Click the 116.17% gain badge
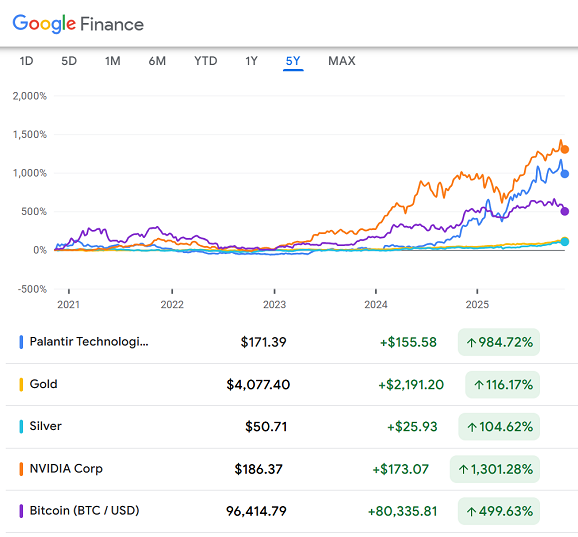The height and width of the screenshot is (537, 578). point(502,385)
